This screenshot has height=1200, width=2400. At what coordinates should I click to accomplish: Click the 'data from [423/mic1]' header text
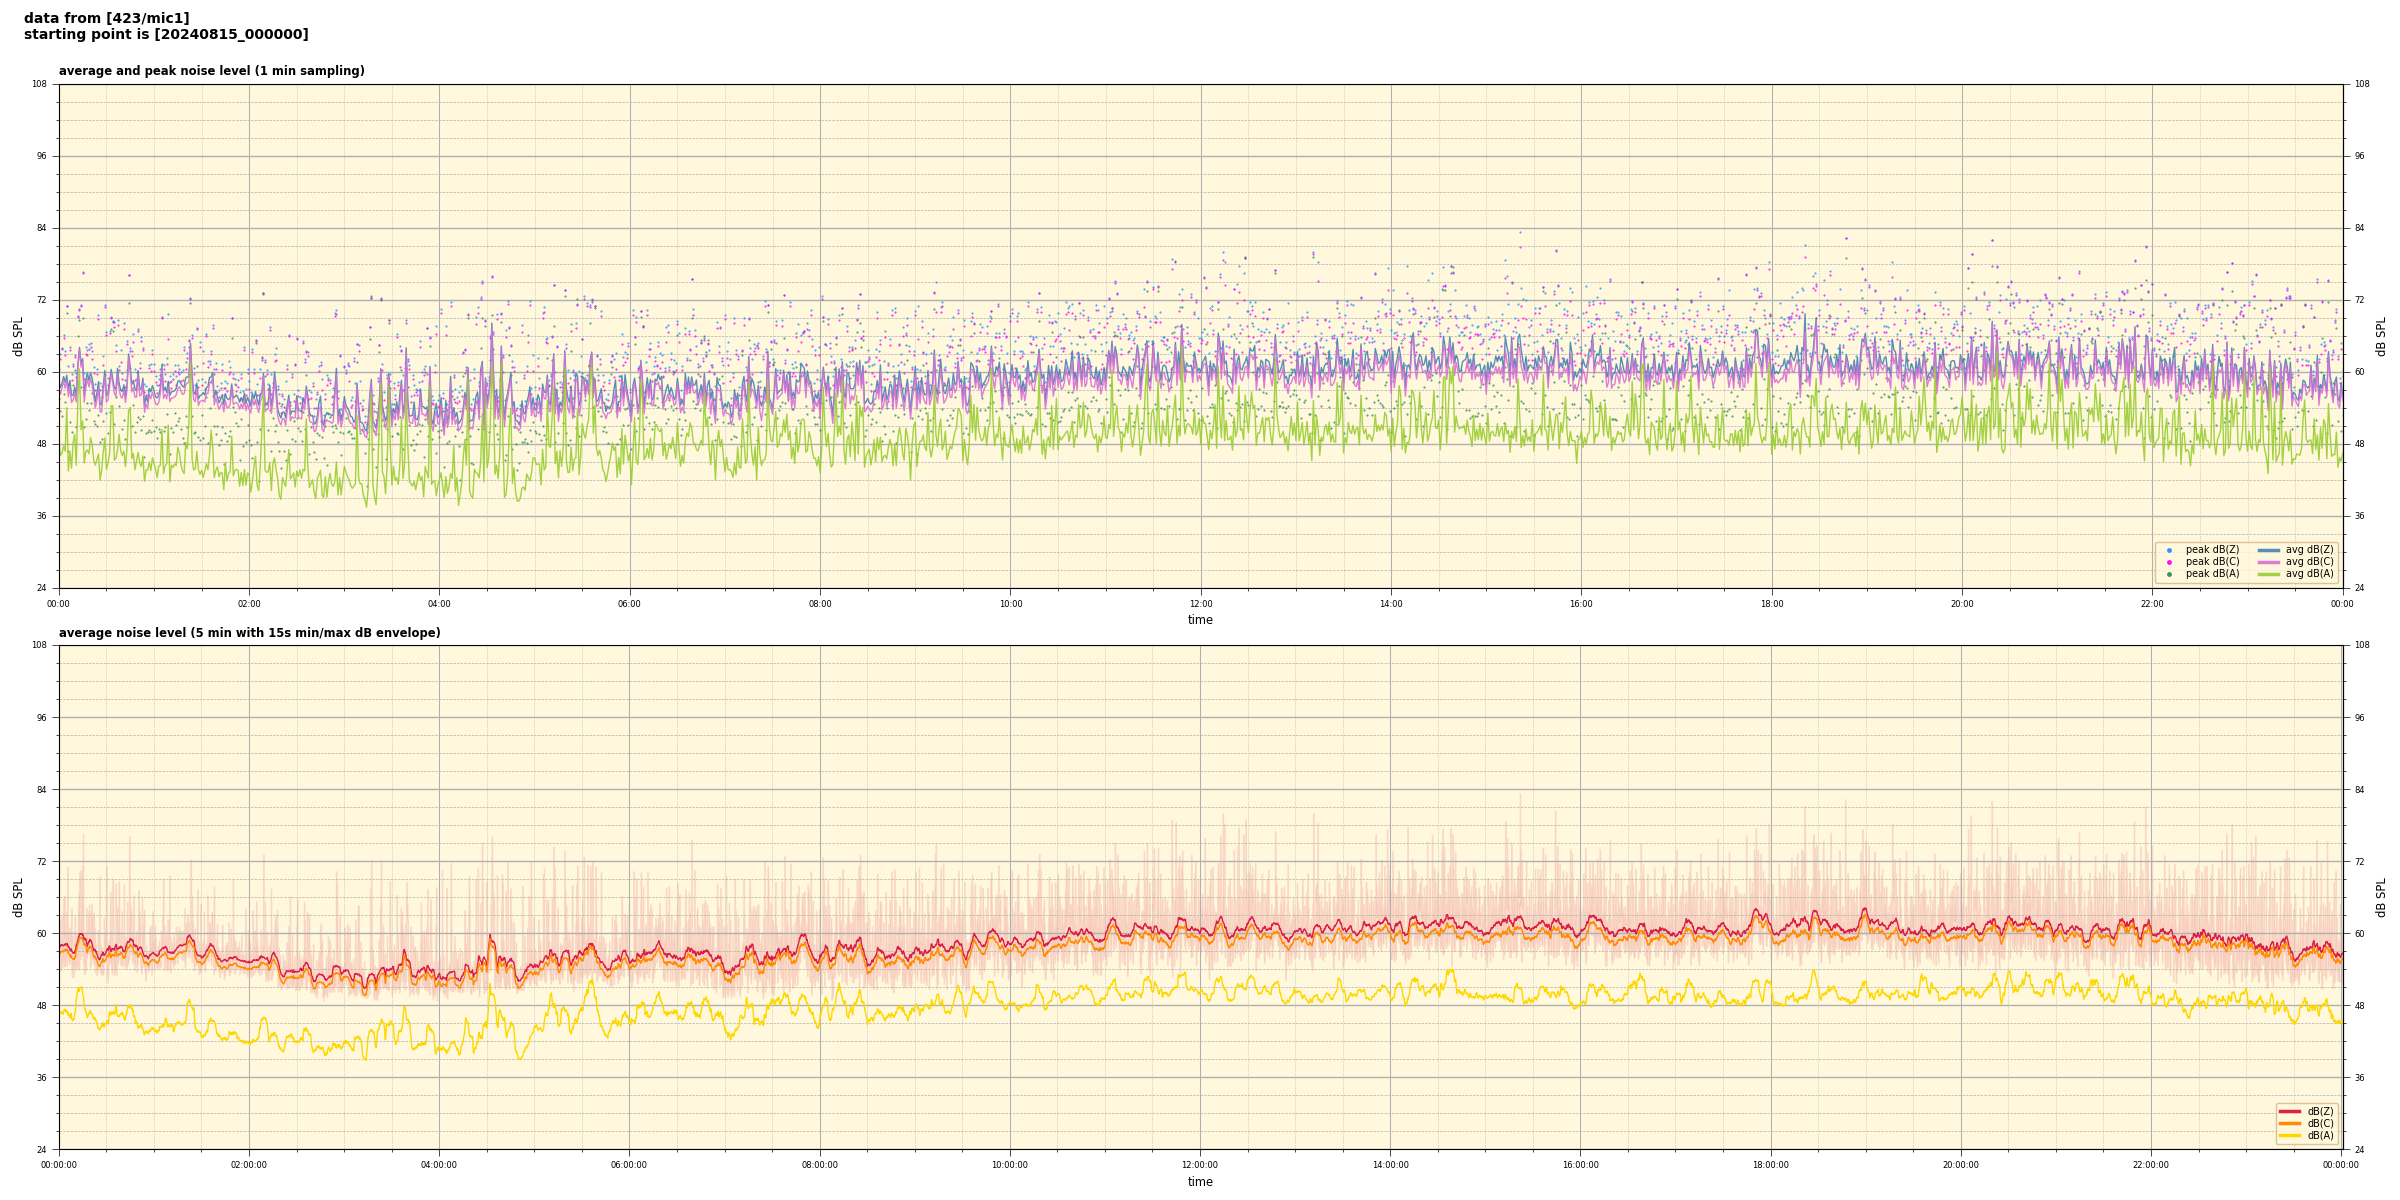click(x=106, y=18)
